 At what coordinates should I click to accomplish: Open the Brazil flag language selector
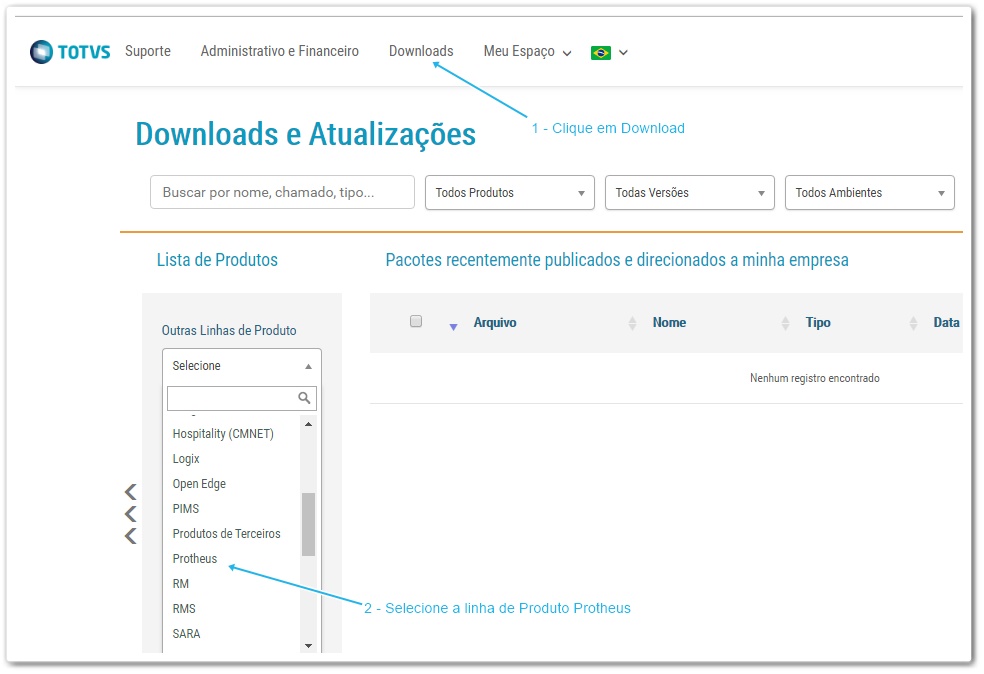[601, 53]
